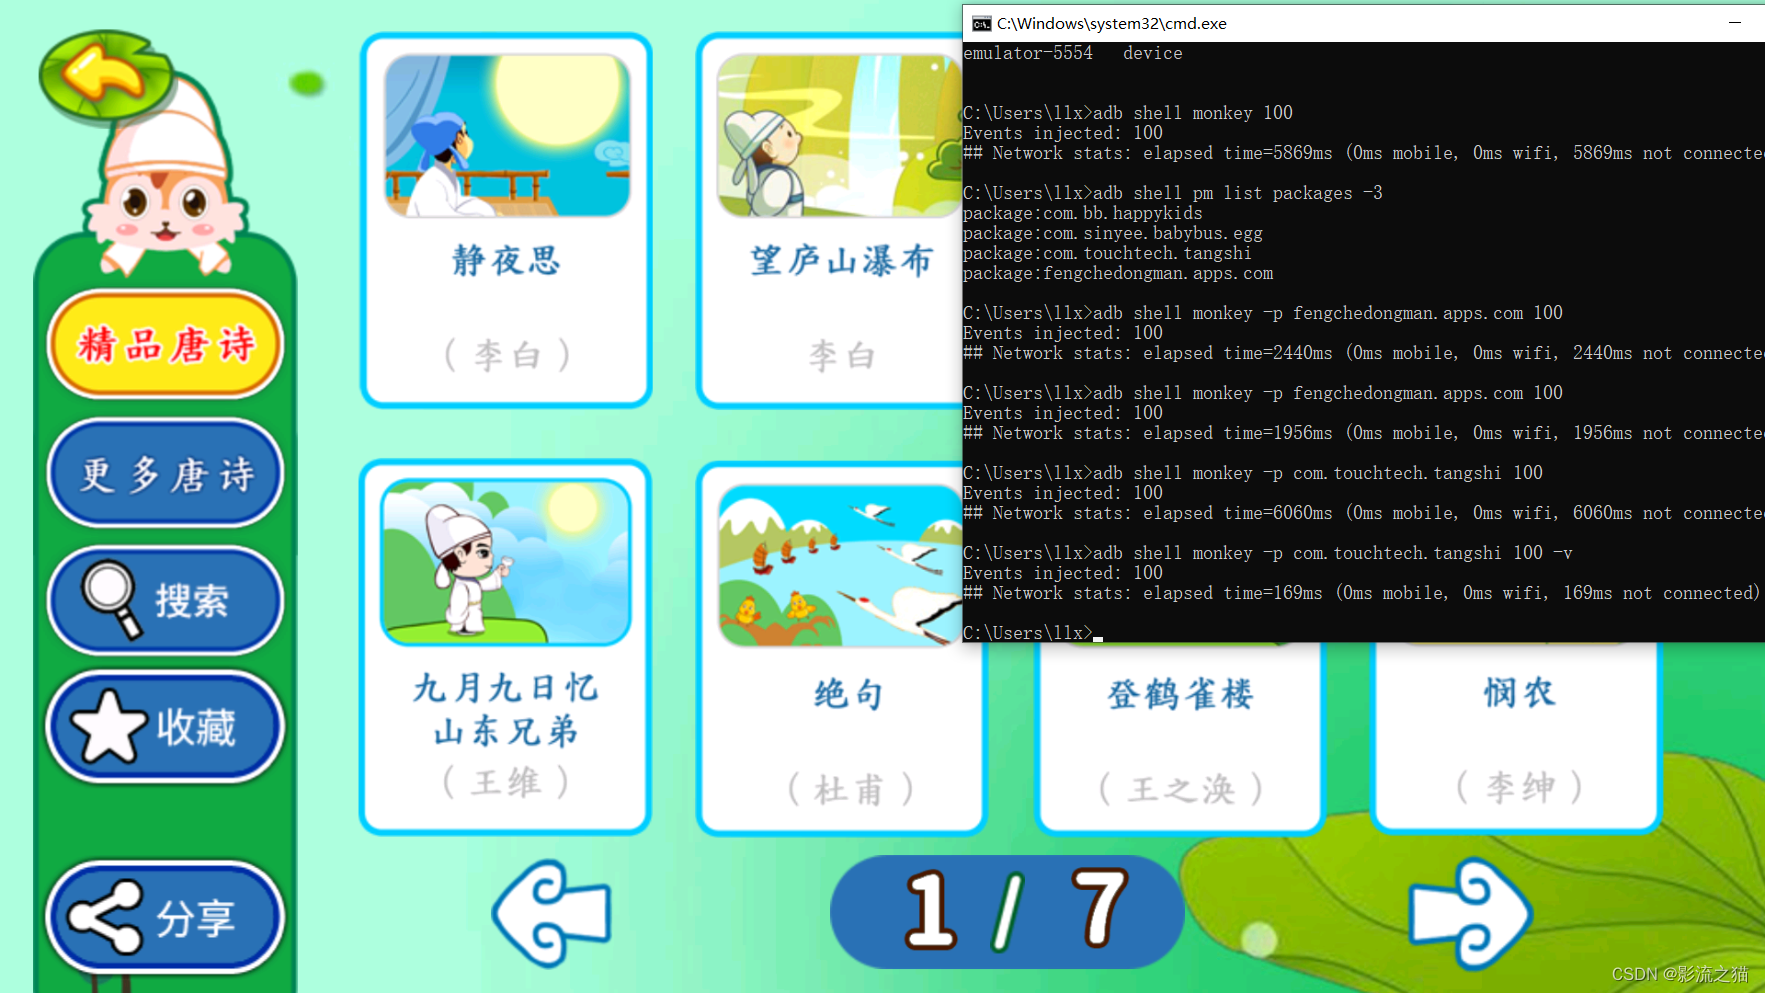Viewport: 1765px width, 993px height.
Task: Click the 分享 share icon
Action: click(x=163, y=915)
